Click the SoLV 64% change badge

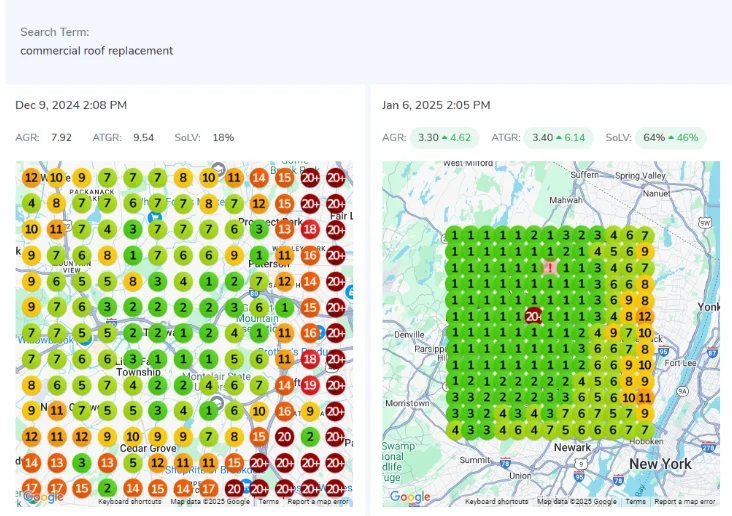click(670, 137)
